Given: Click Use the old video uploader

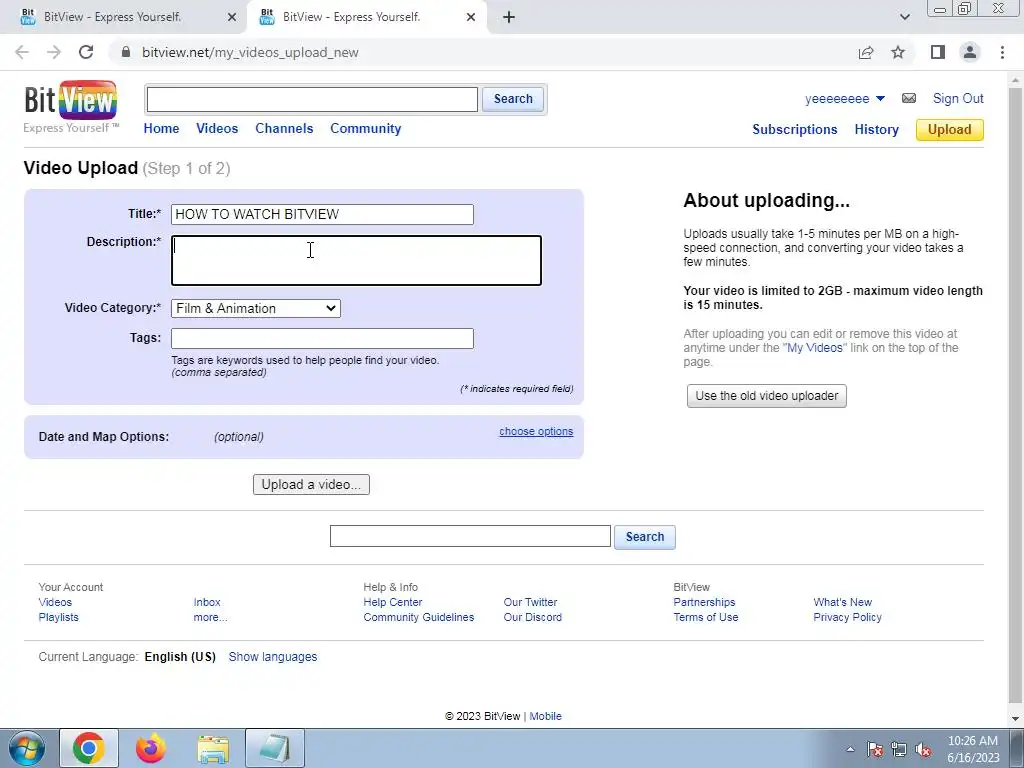Looking at the screenshot, I should point(767,396).
